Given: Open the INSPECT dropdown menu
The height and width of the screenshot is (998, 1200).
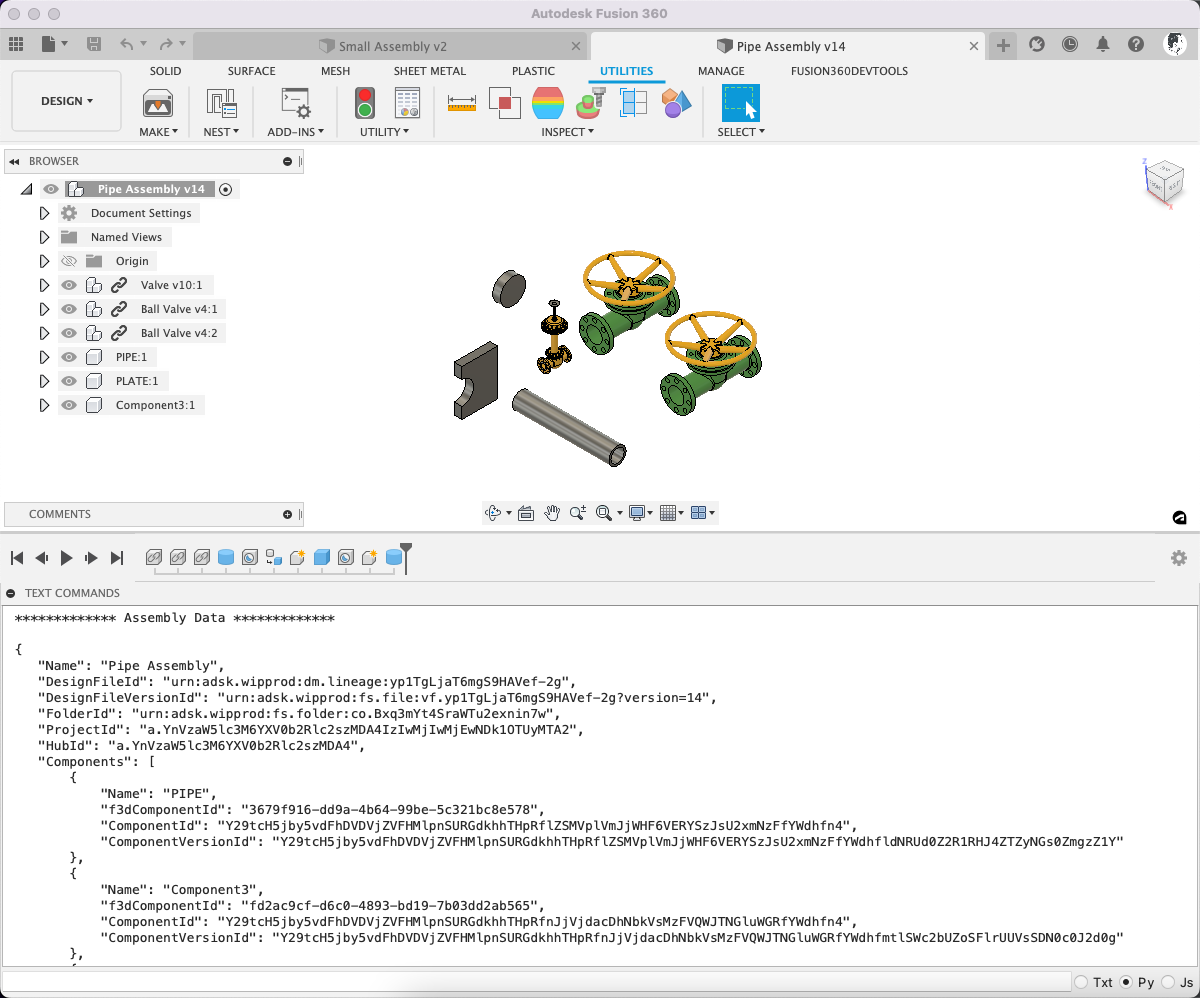Looking at the screenshot, I should click(568, 132).
